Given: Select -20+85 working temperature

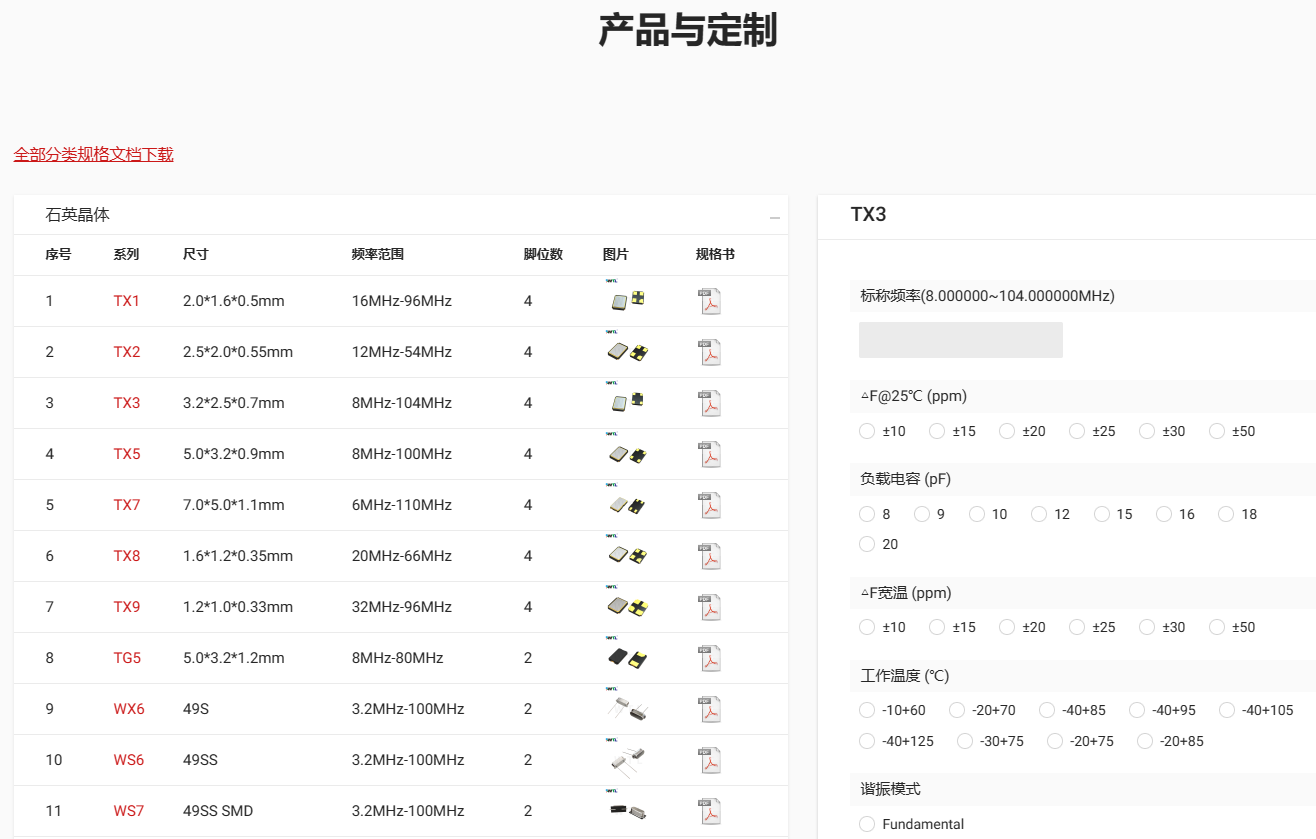Looking at the screenshot, I should 1145,741.
